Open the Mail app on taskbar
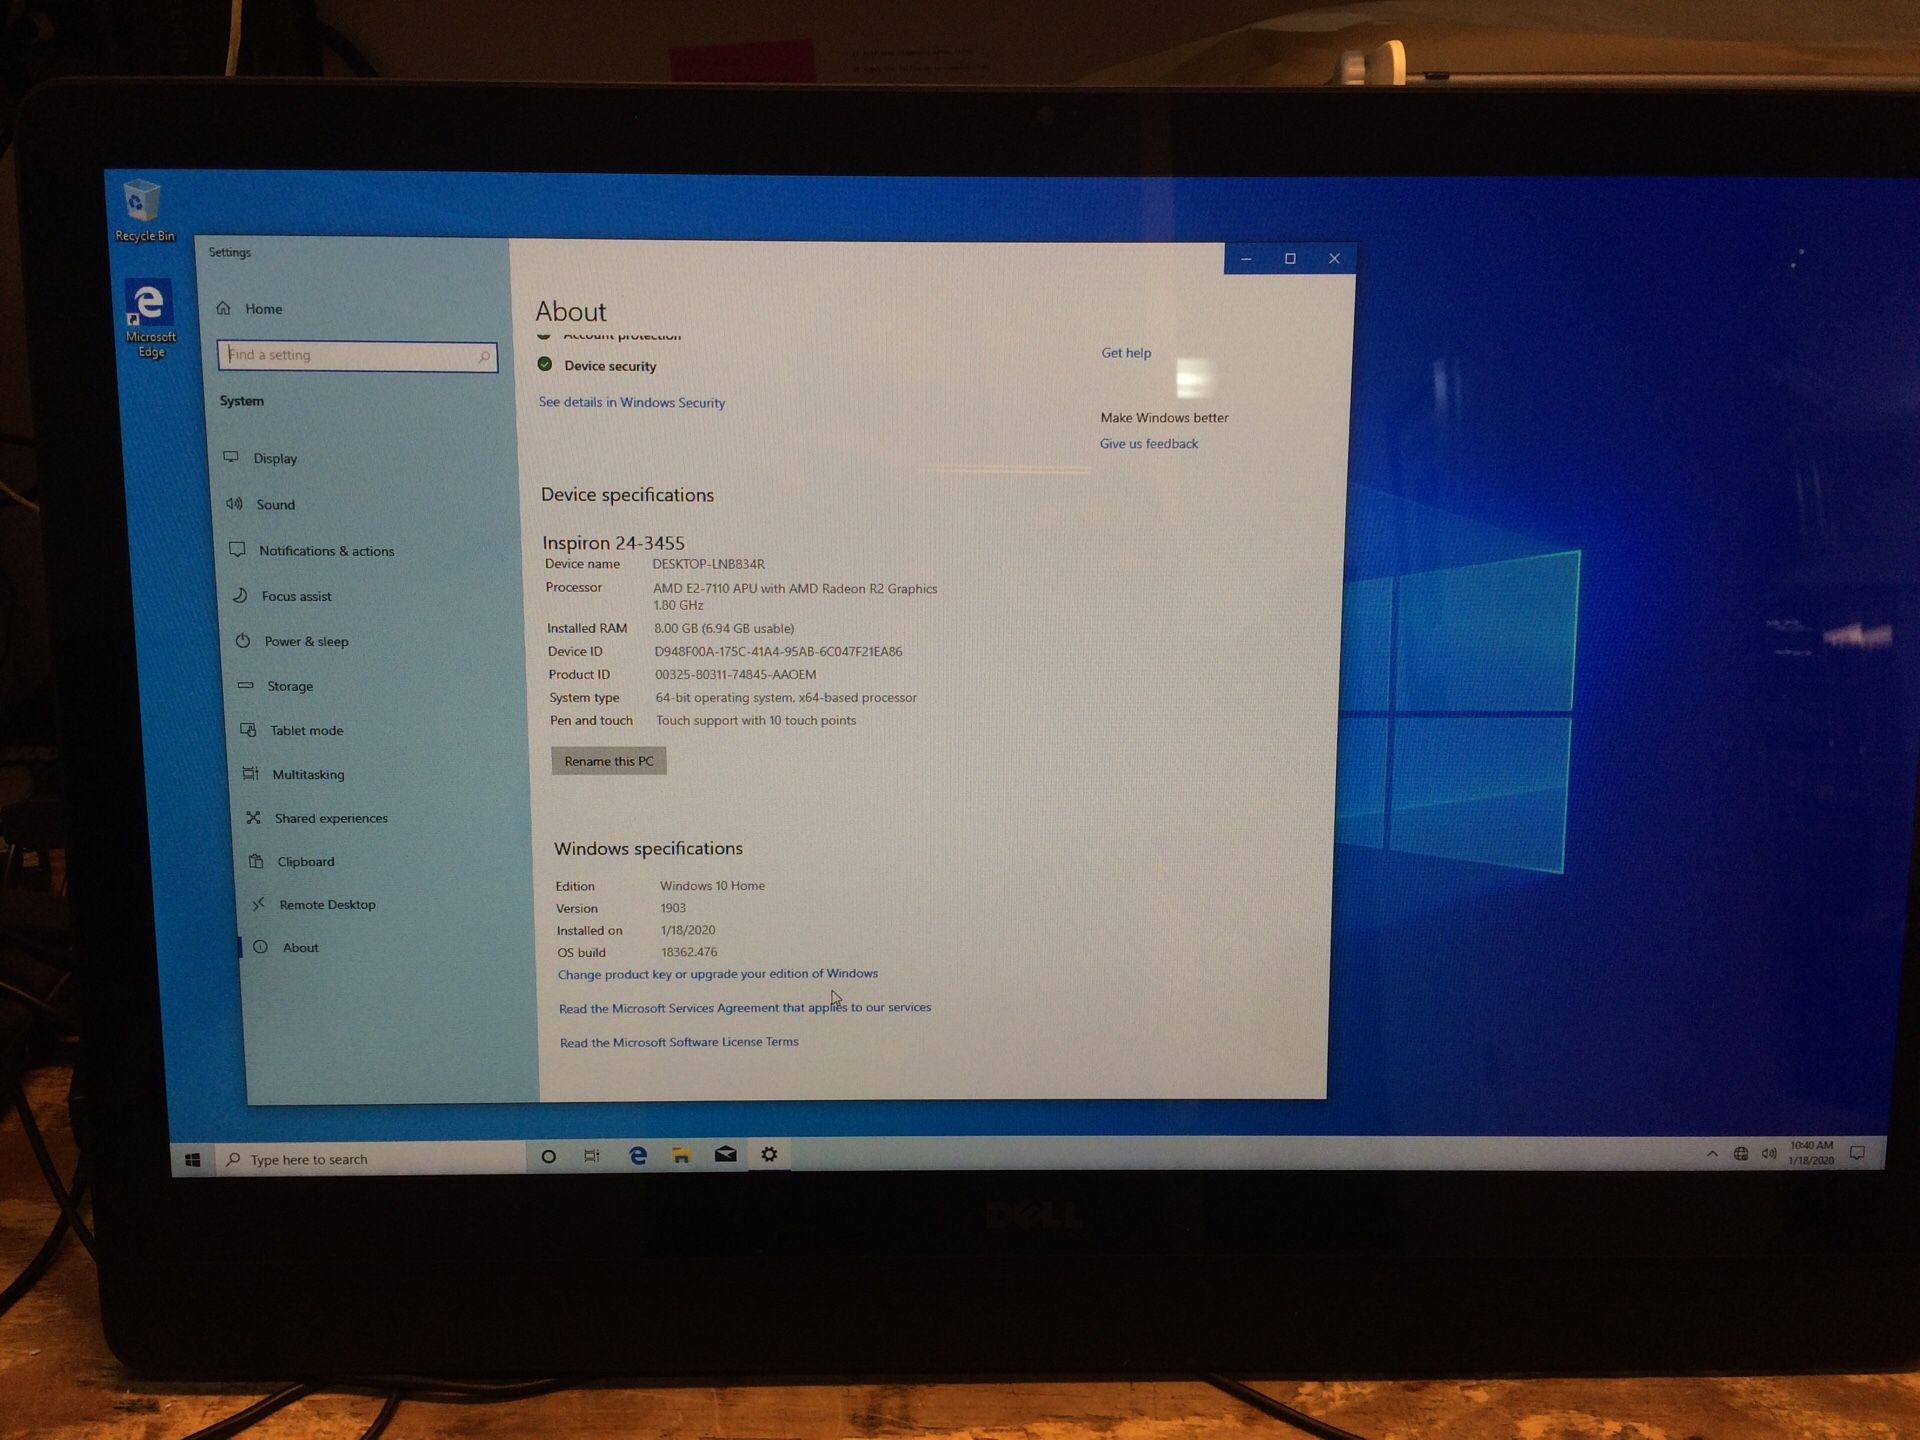Screen dimensions: 1920x1440 pyautogui.click(x=725, y=1155)
